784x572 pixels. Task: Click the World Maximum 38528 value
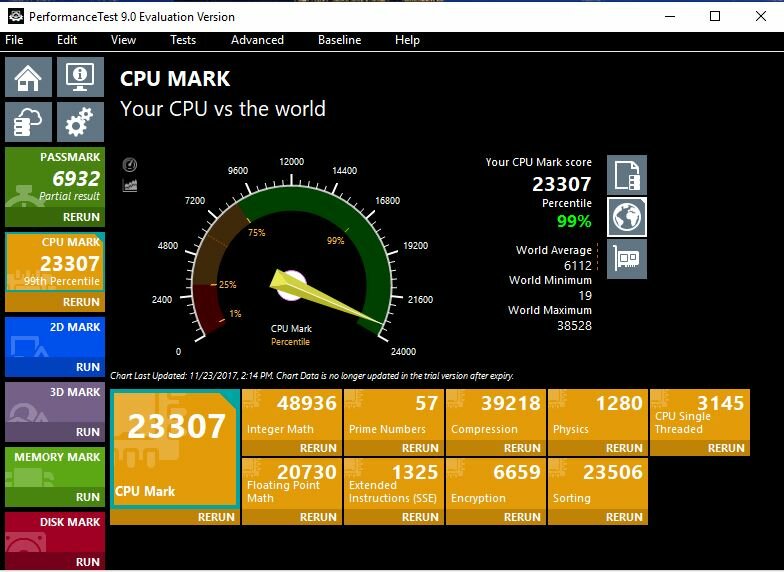(574, 326)
